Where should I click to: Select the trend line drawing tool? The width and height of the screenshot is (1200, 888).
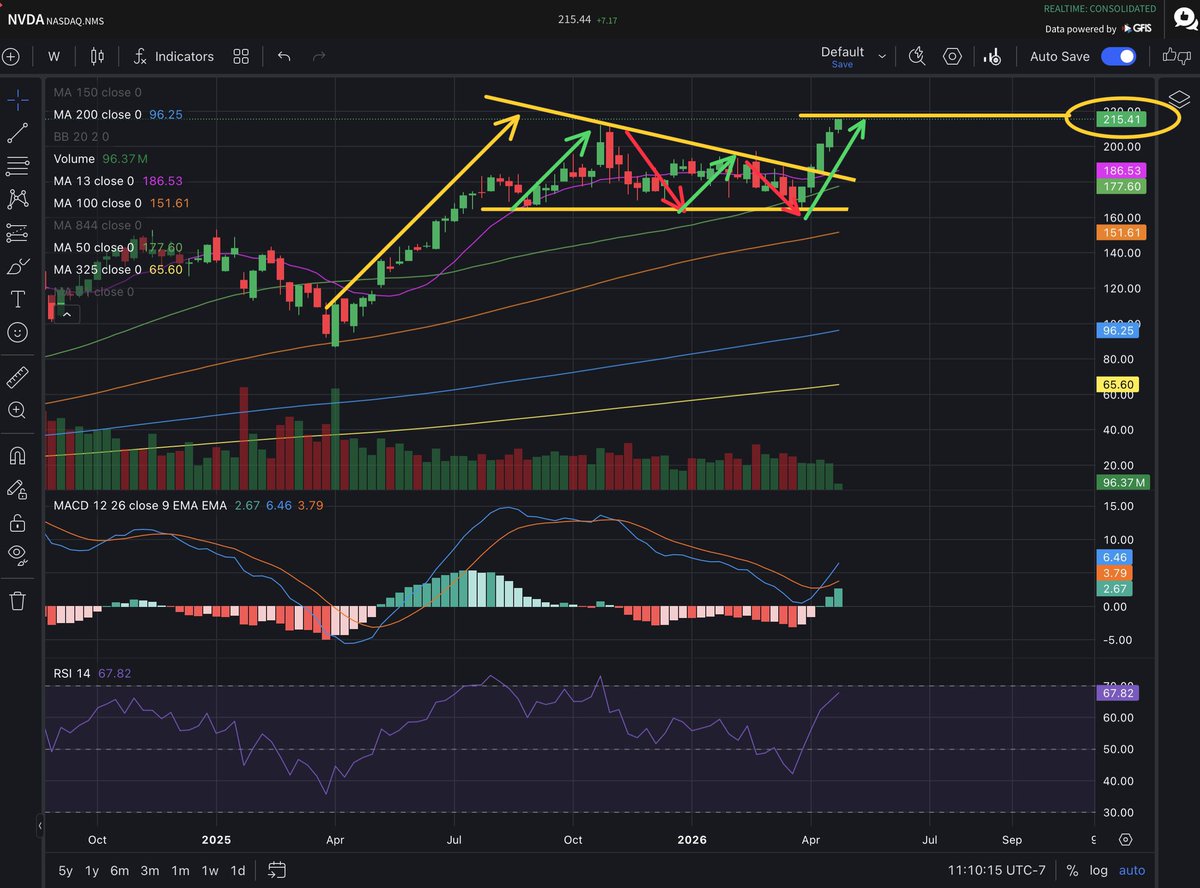click(17, 132)
